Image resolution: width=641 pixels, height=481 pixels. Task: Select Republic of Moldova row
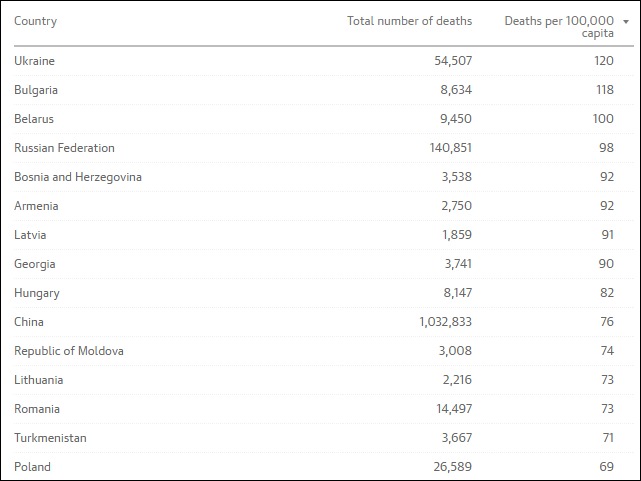coord(69,351)
